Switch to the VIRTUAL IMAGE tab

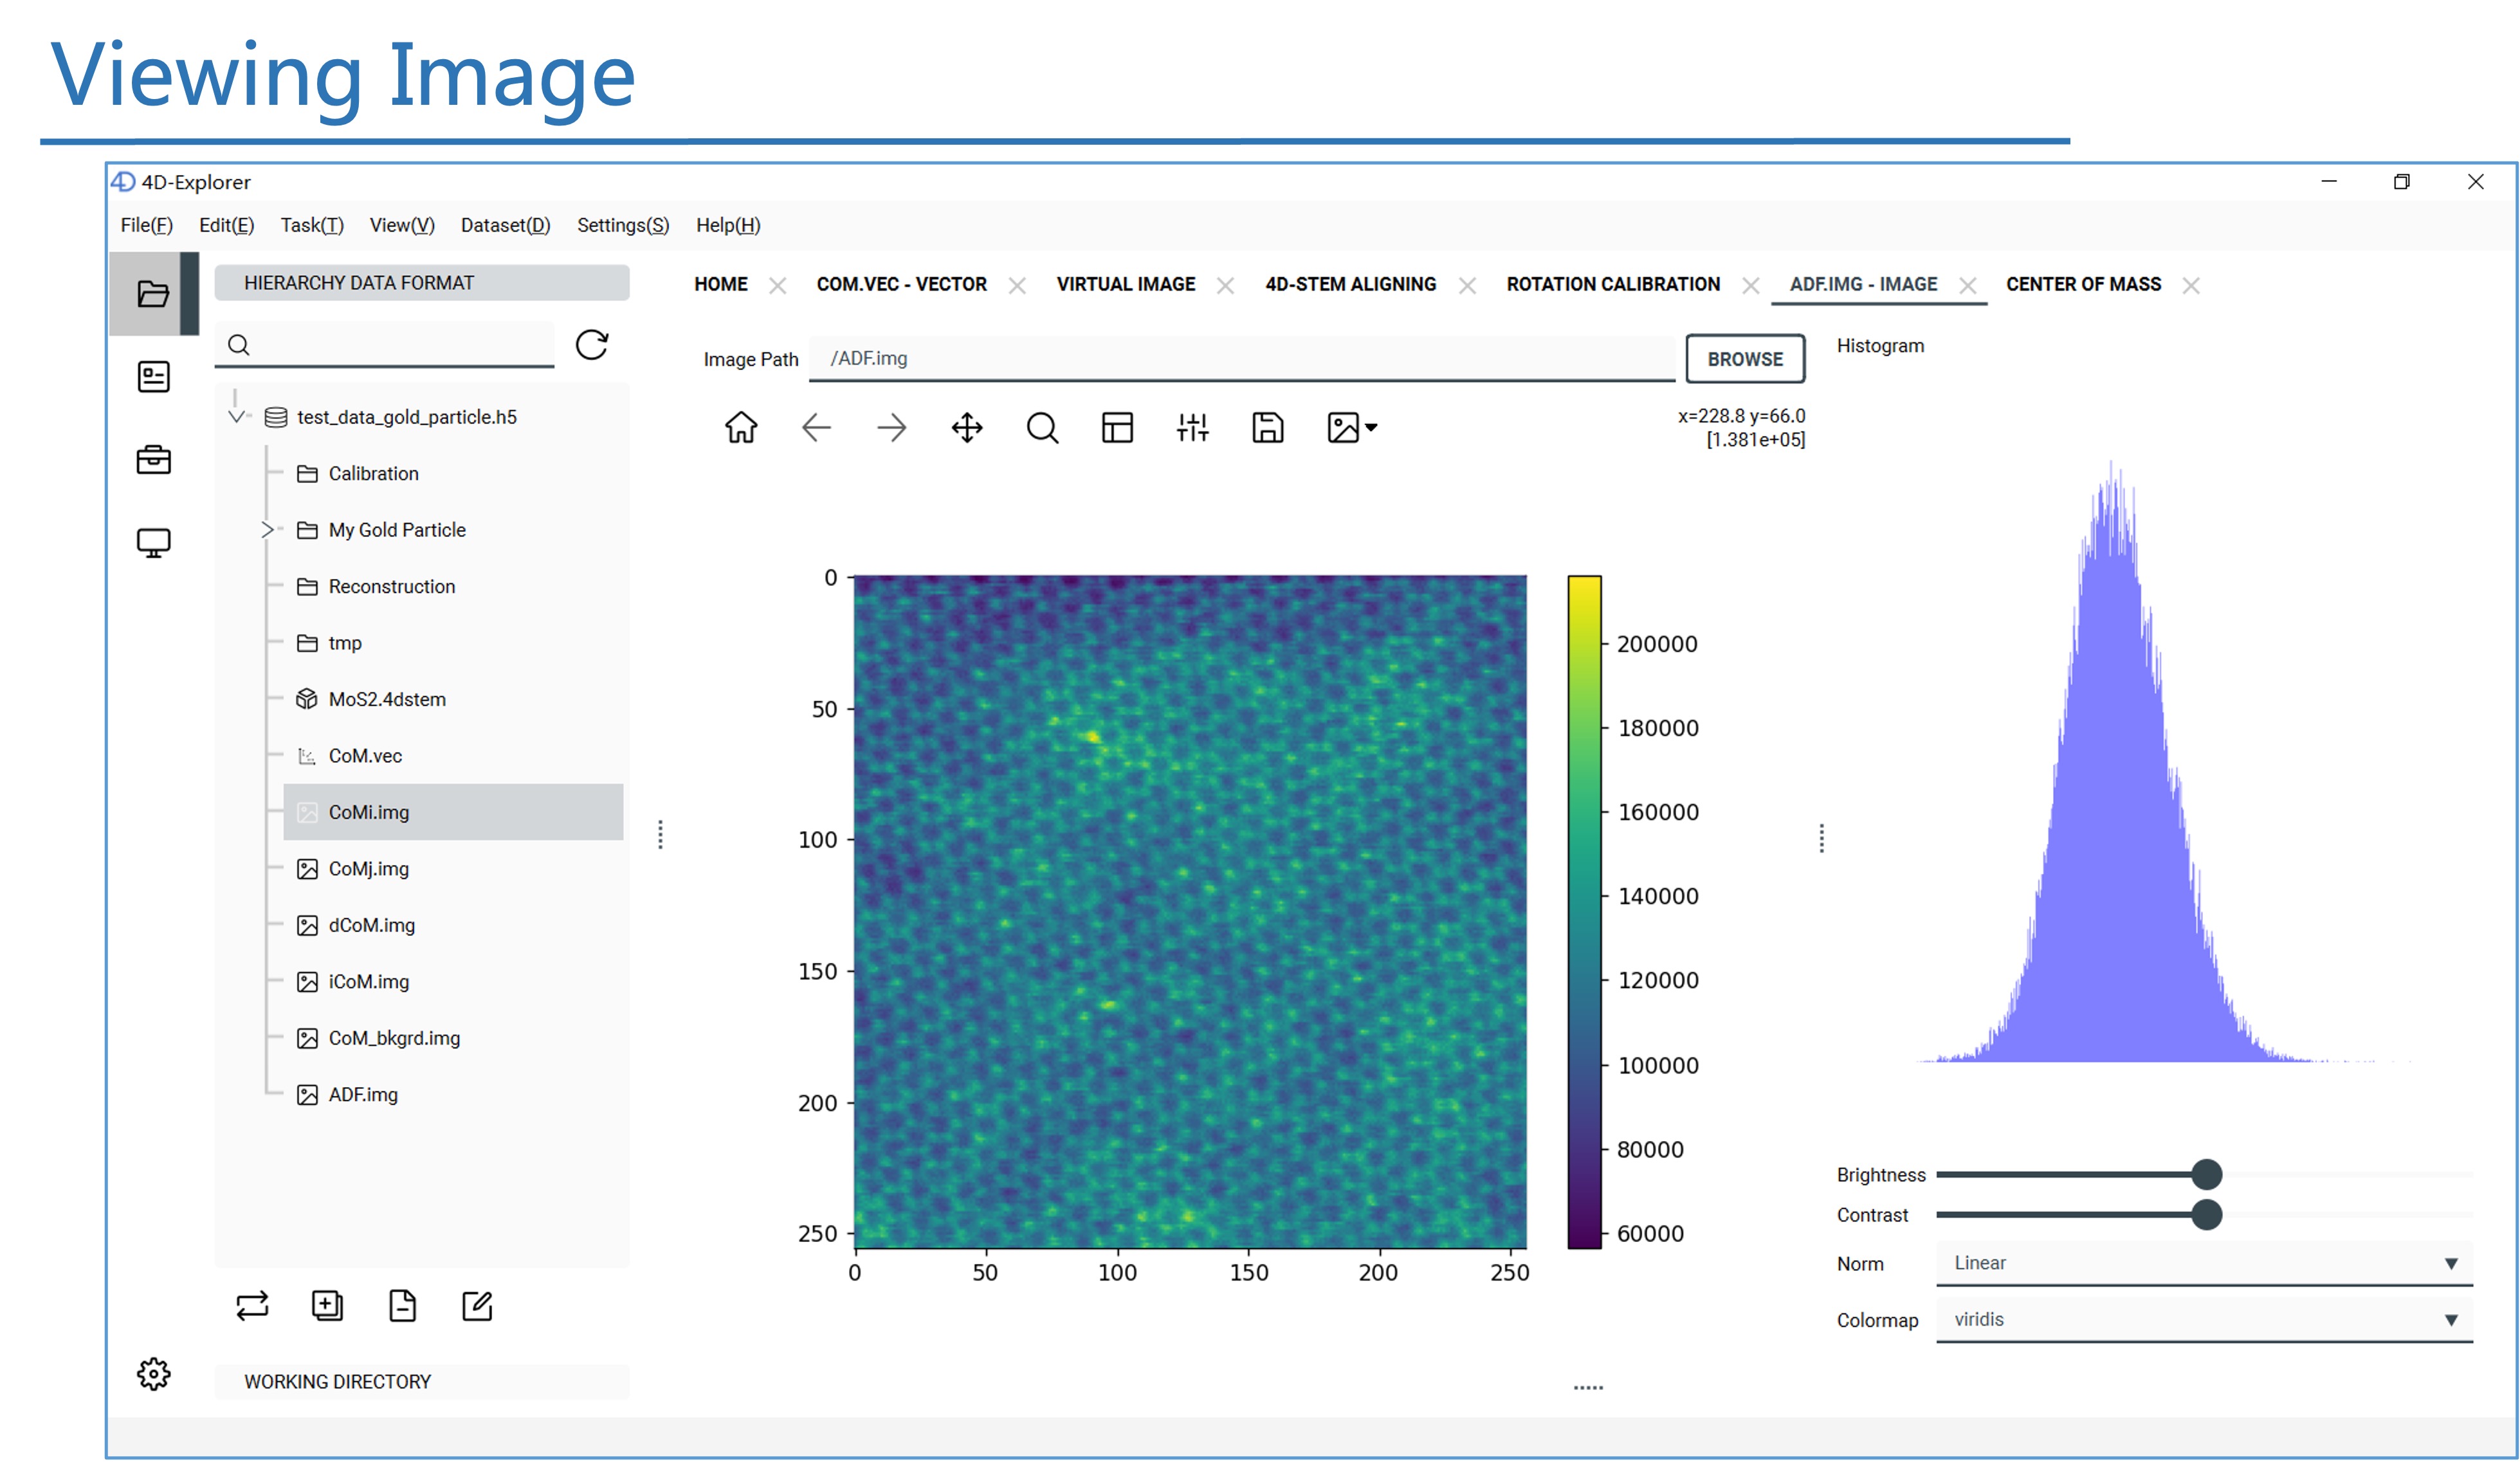tap(1125, 284)
